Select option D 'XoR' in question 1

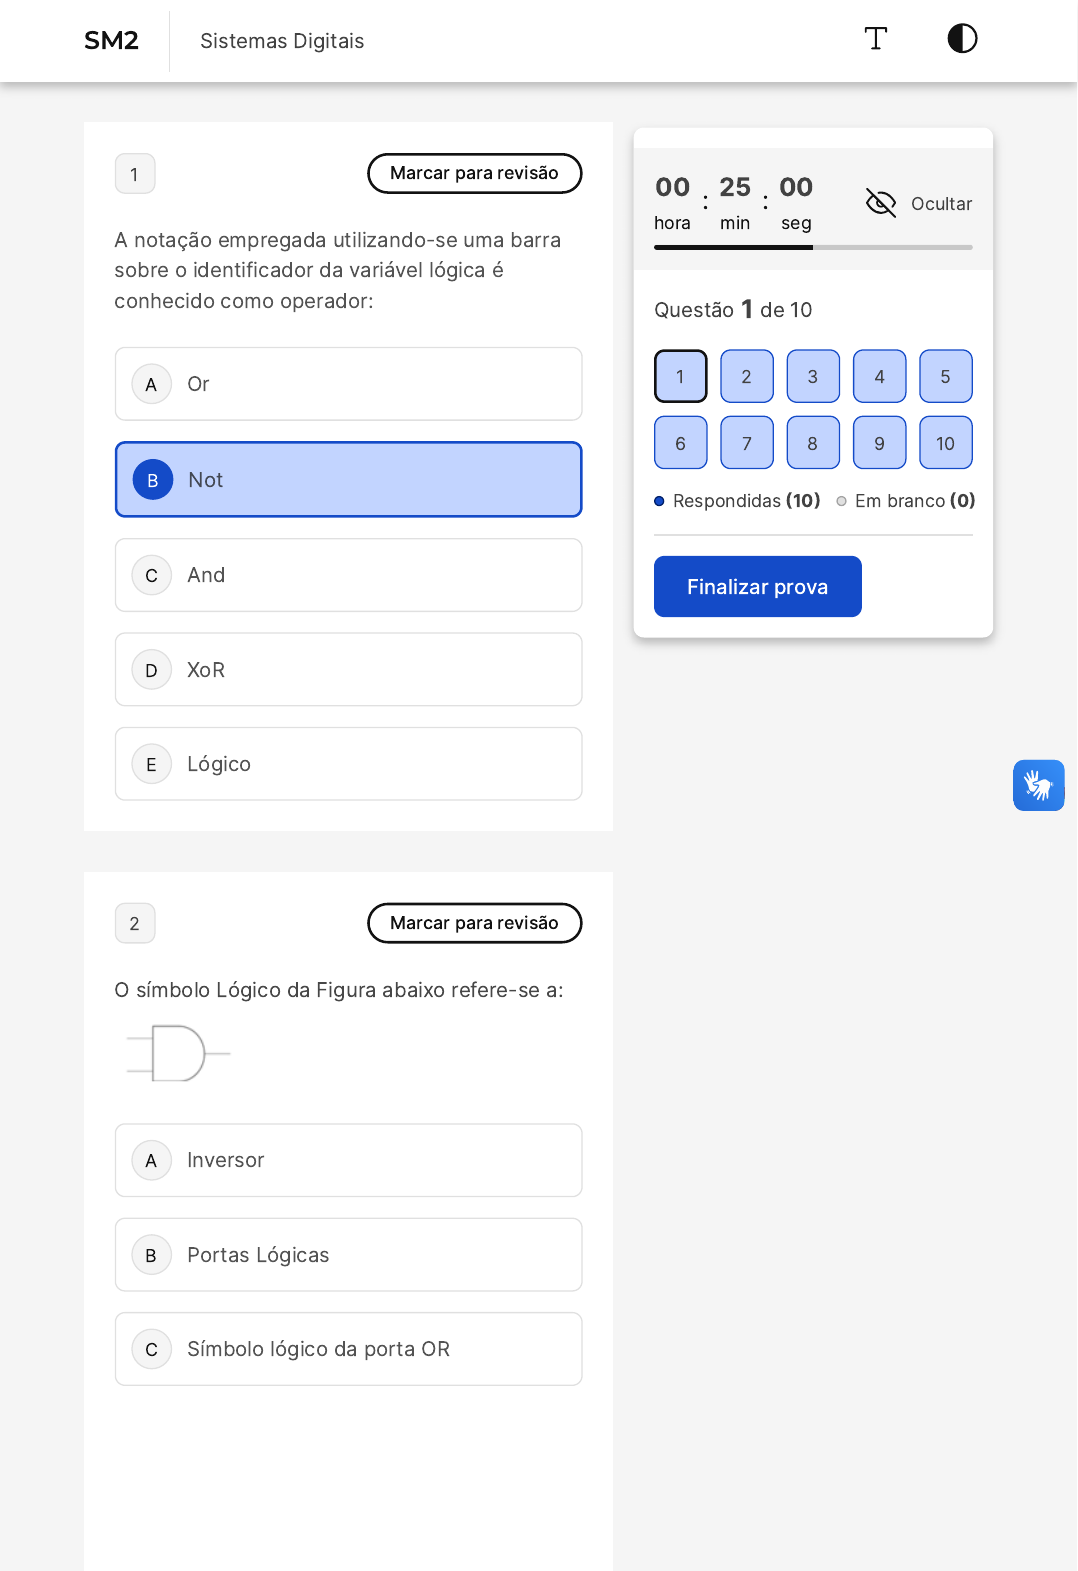tap(348, 670)
